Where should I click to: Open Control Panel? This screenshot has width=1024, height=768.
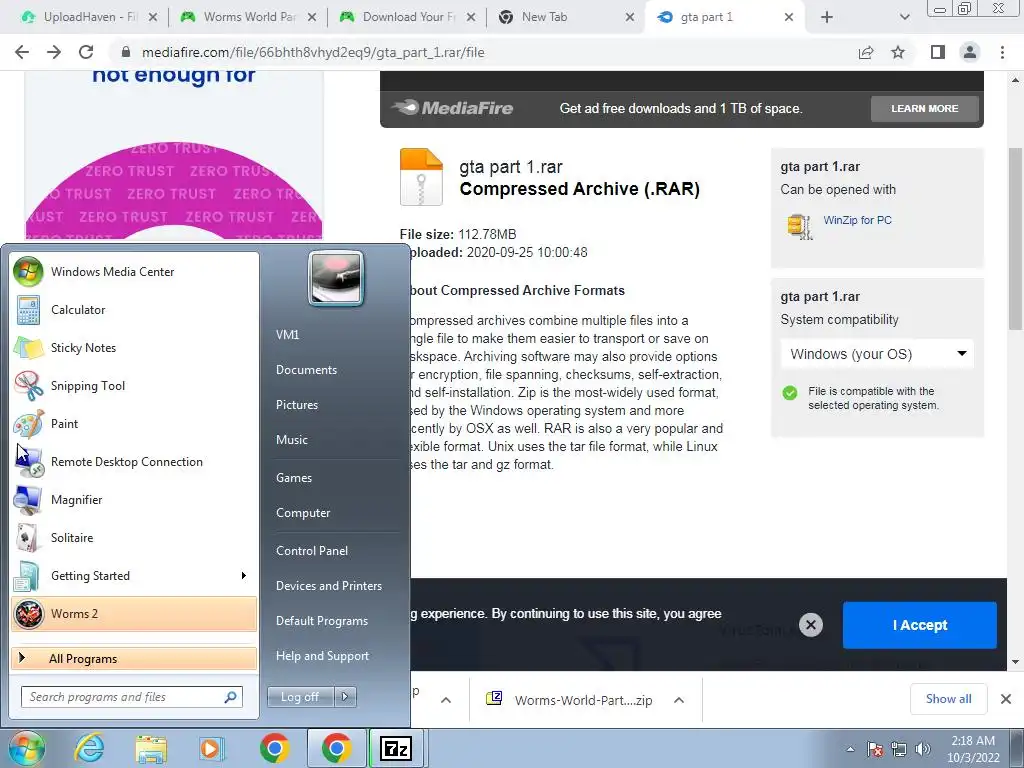pos(312,551)
